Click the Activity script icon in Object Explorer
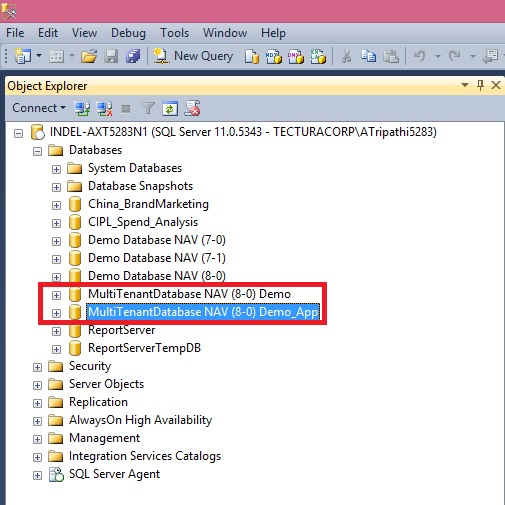The image size is (505, 505). click(192, 108)
